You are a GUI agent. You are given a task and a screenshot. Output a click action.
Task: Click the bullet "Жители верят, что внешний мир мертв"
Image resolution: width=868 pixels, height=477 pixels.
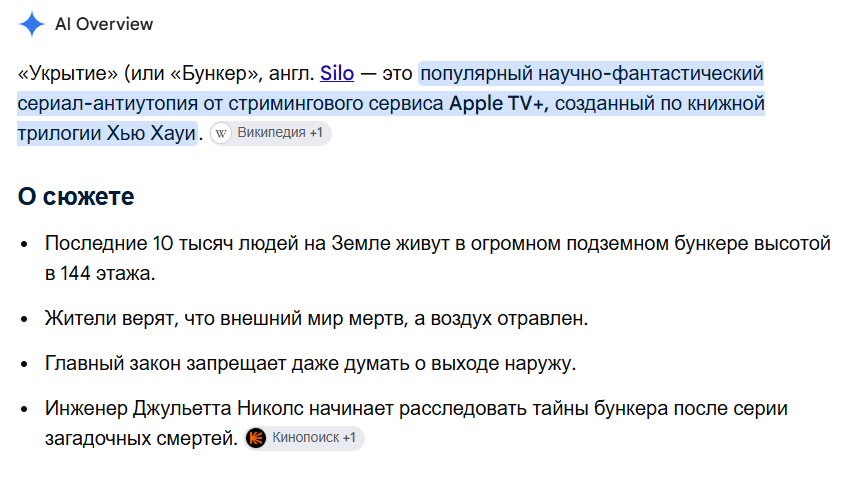(x=316, y=318)
